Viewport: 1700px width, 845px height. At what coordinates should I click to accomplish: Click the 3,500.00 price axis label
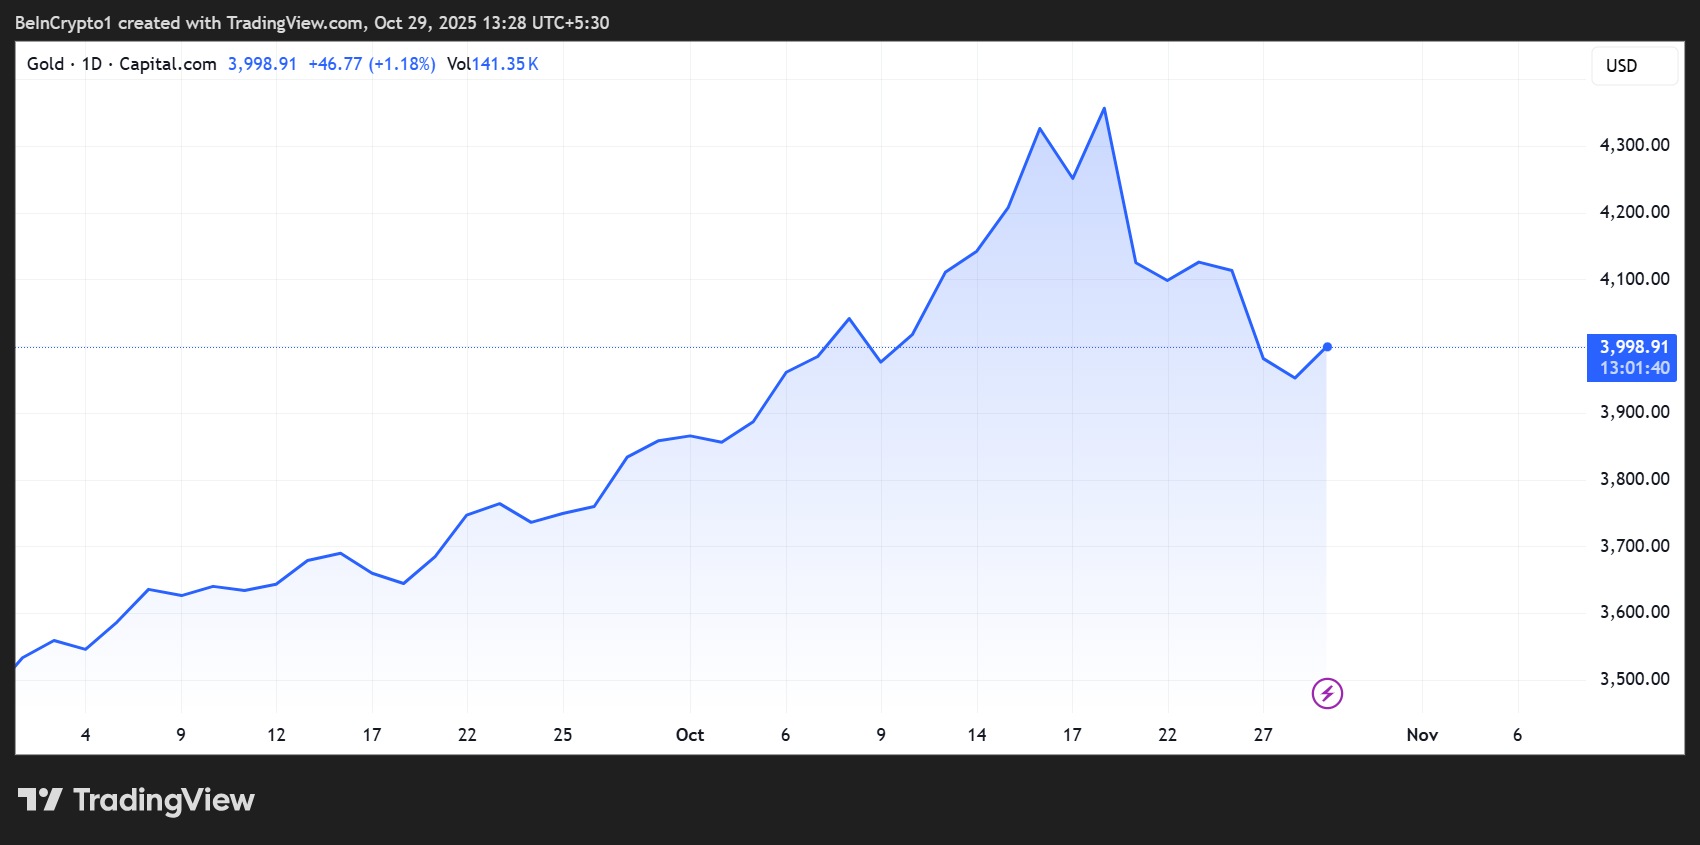(x=1634, y=679)
